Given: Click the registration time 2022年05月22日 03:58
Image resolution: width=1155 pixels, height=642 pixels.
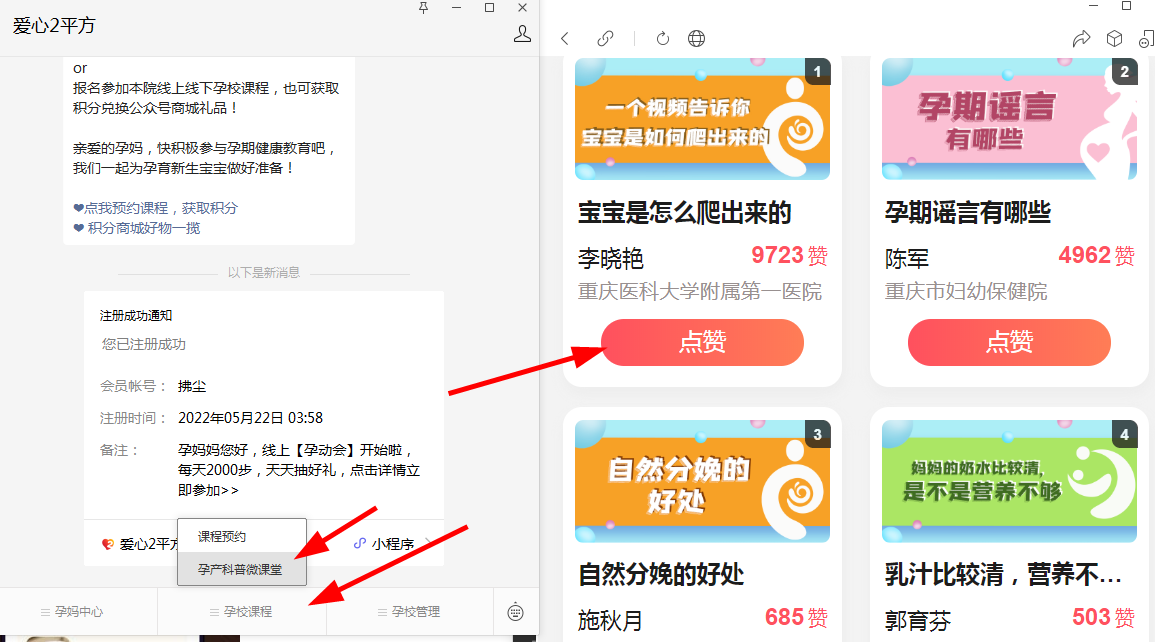Looking at the screenshot, I should coord(250,418).
